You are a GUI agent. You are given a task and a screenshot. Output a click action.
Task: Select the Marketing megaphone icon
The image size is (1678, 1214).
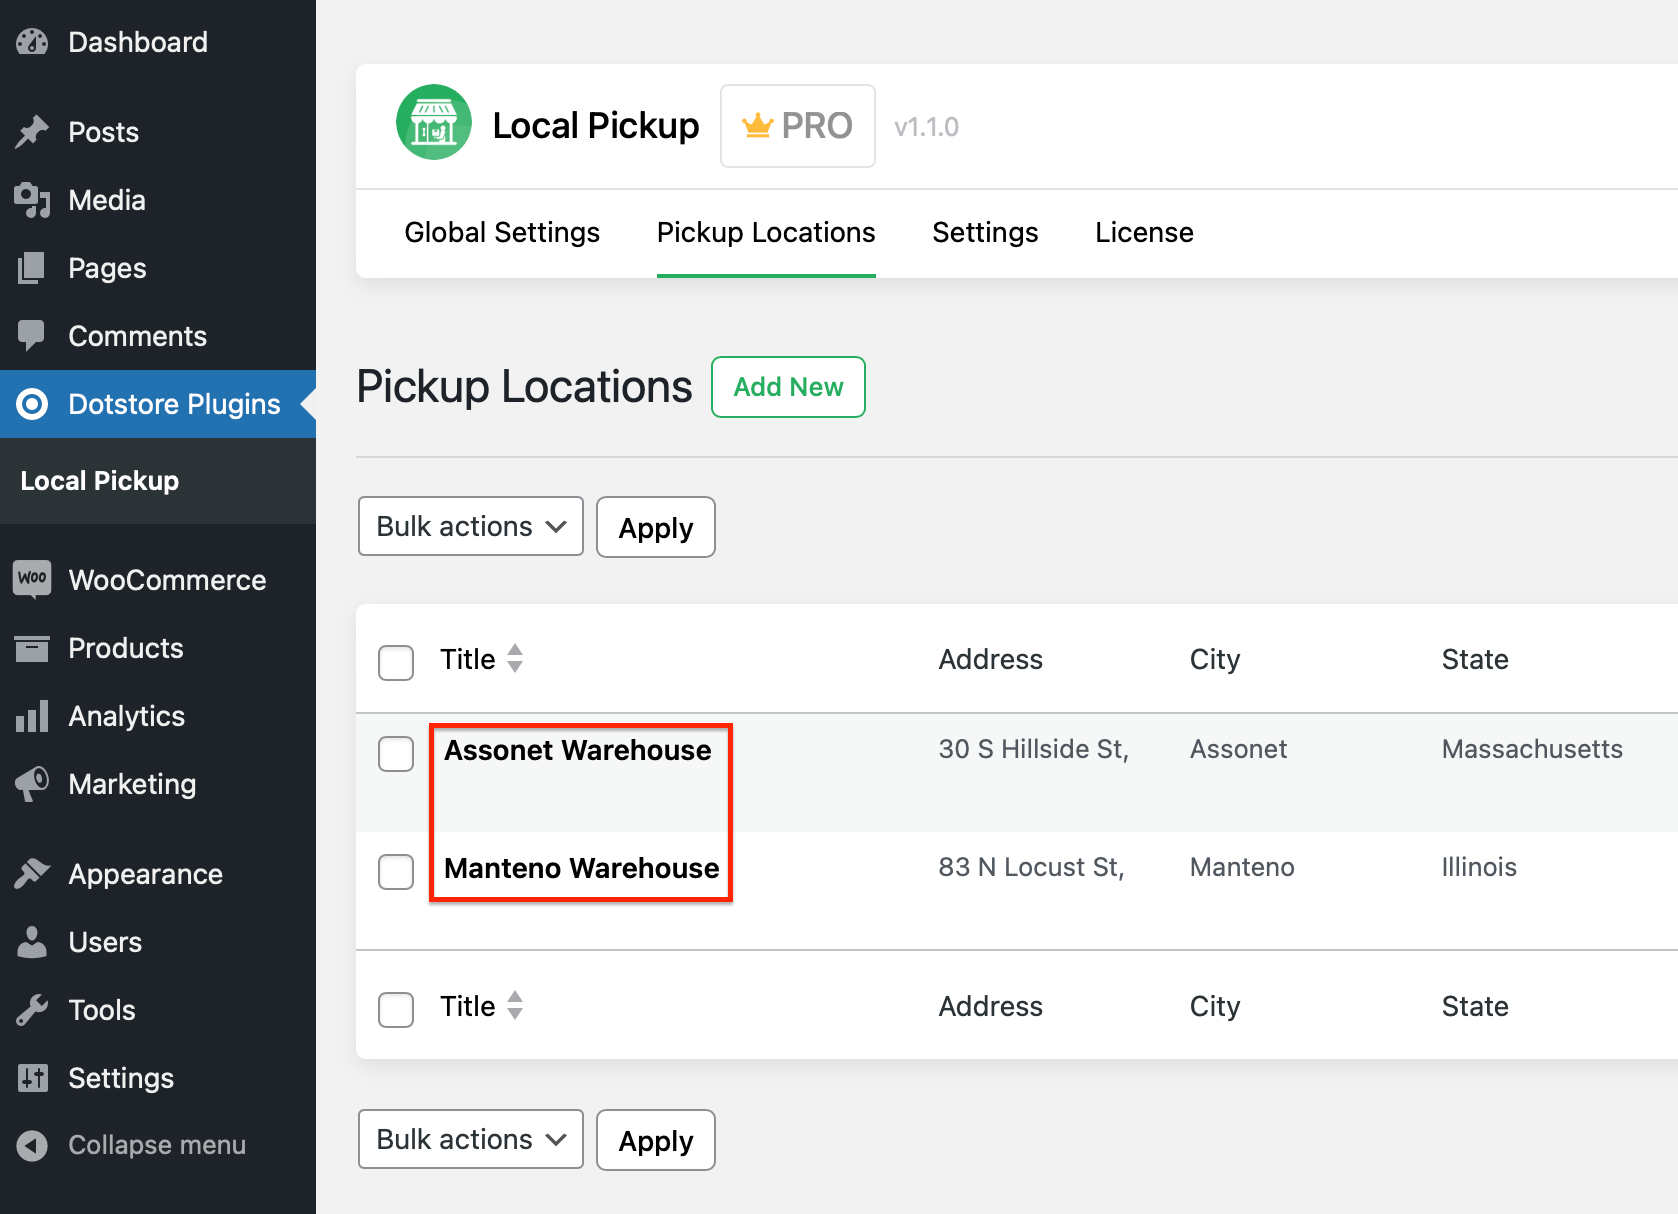click(33, 784)
